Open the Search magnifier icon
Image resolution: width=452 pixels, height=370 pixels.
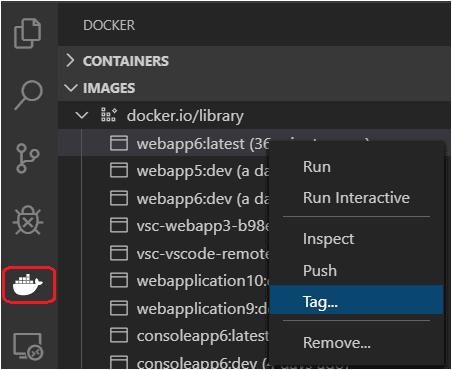pyautogui.click(x=28, y=95)
